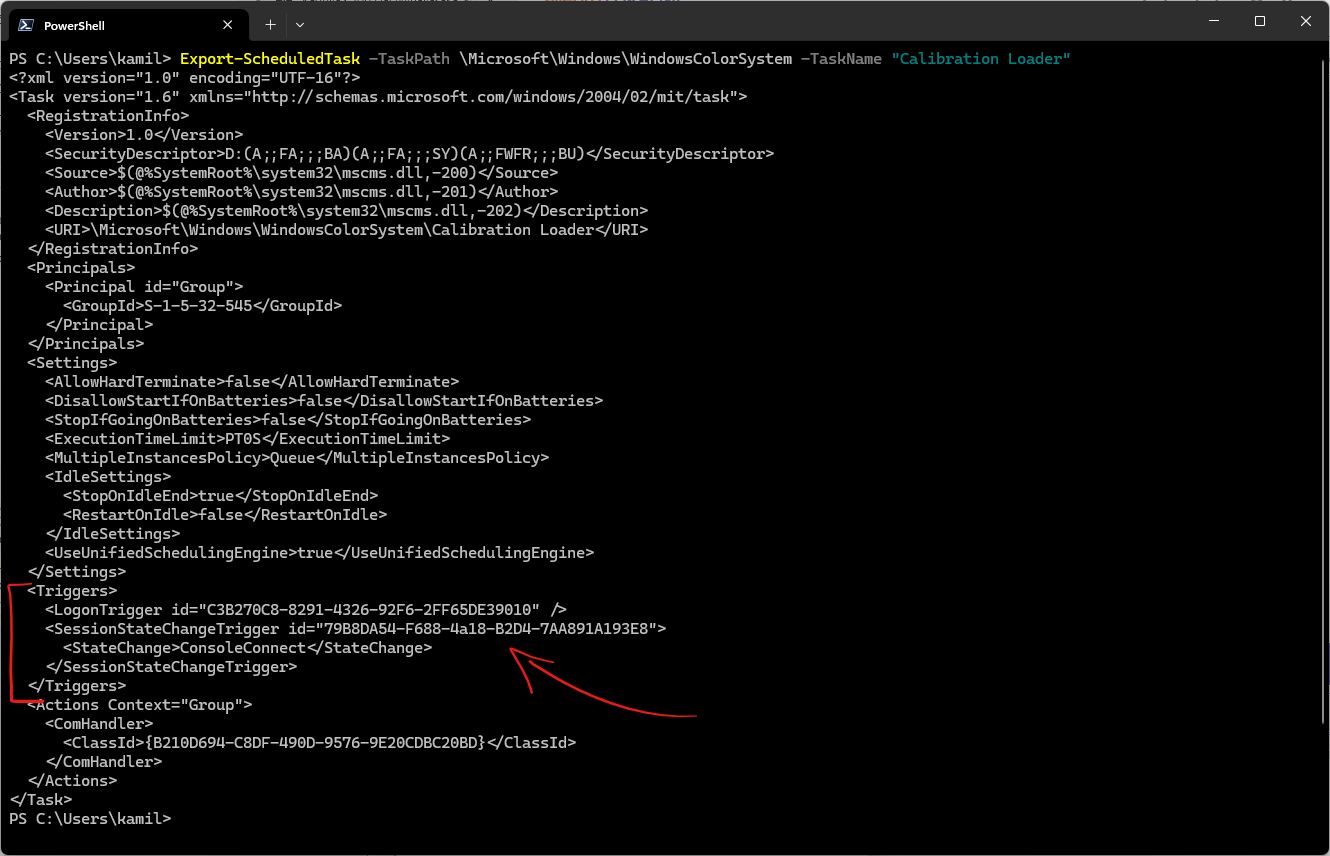The width and height of the screenshot is (1330, 856).
Task: Close the PowerShell tab
Action: click(229, 25)
